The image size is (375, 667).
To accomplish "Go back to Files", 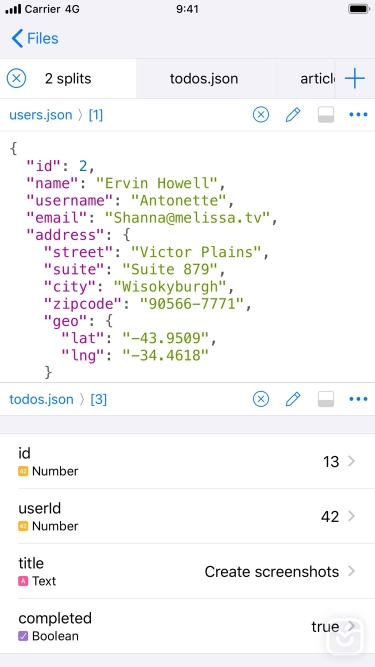I will (35, 38).
